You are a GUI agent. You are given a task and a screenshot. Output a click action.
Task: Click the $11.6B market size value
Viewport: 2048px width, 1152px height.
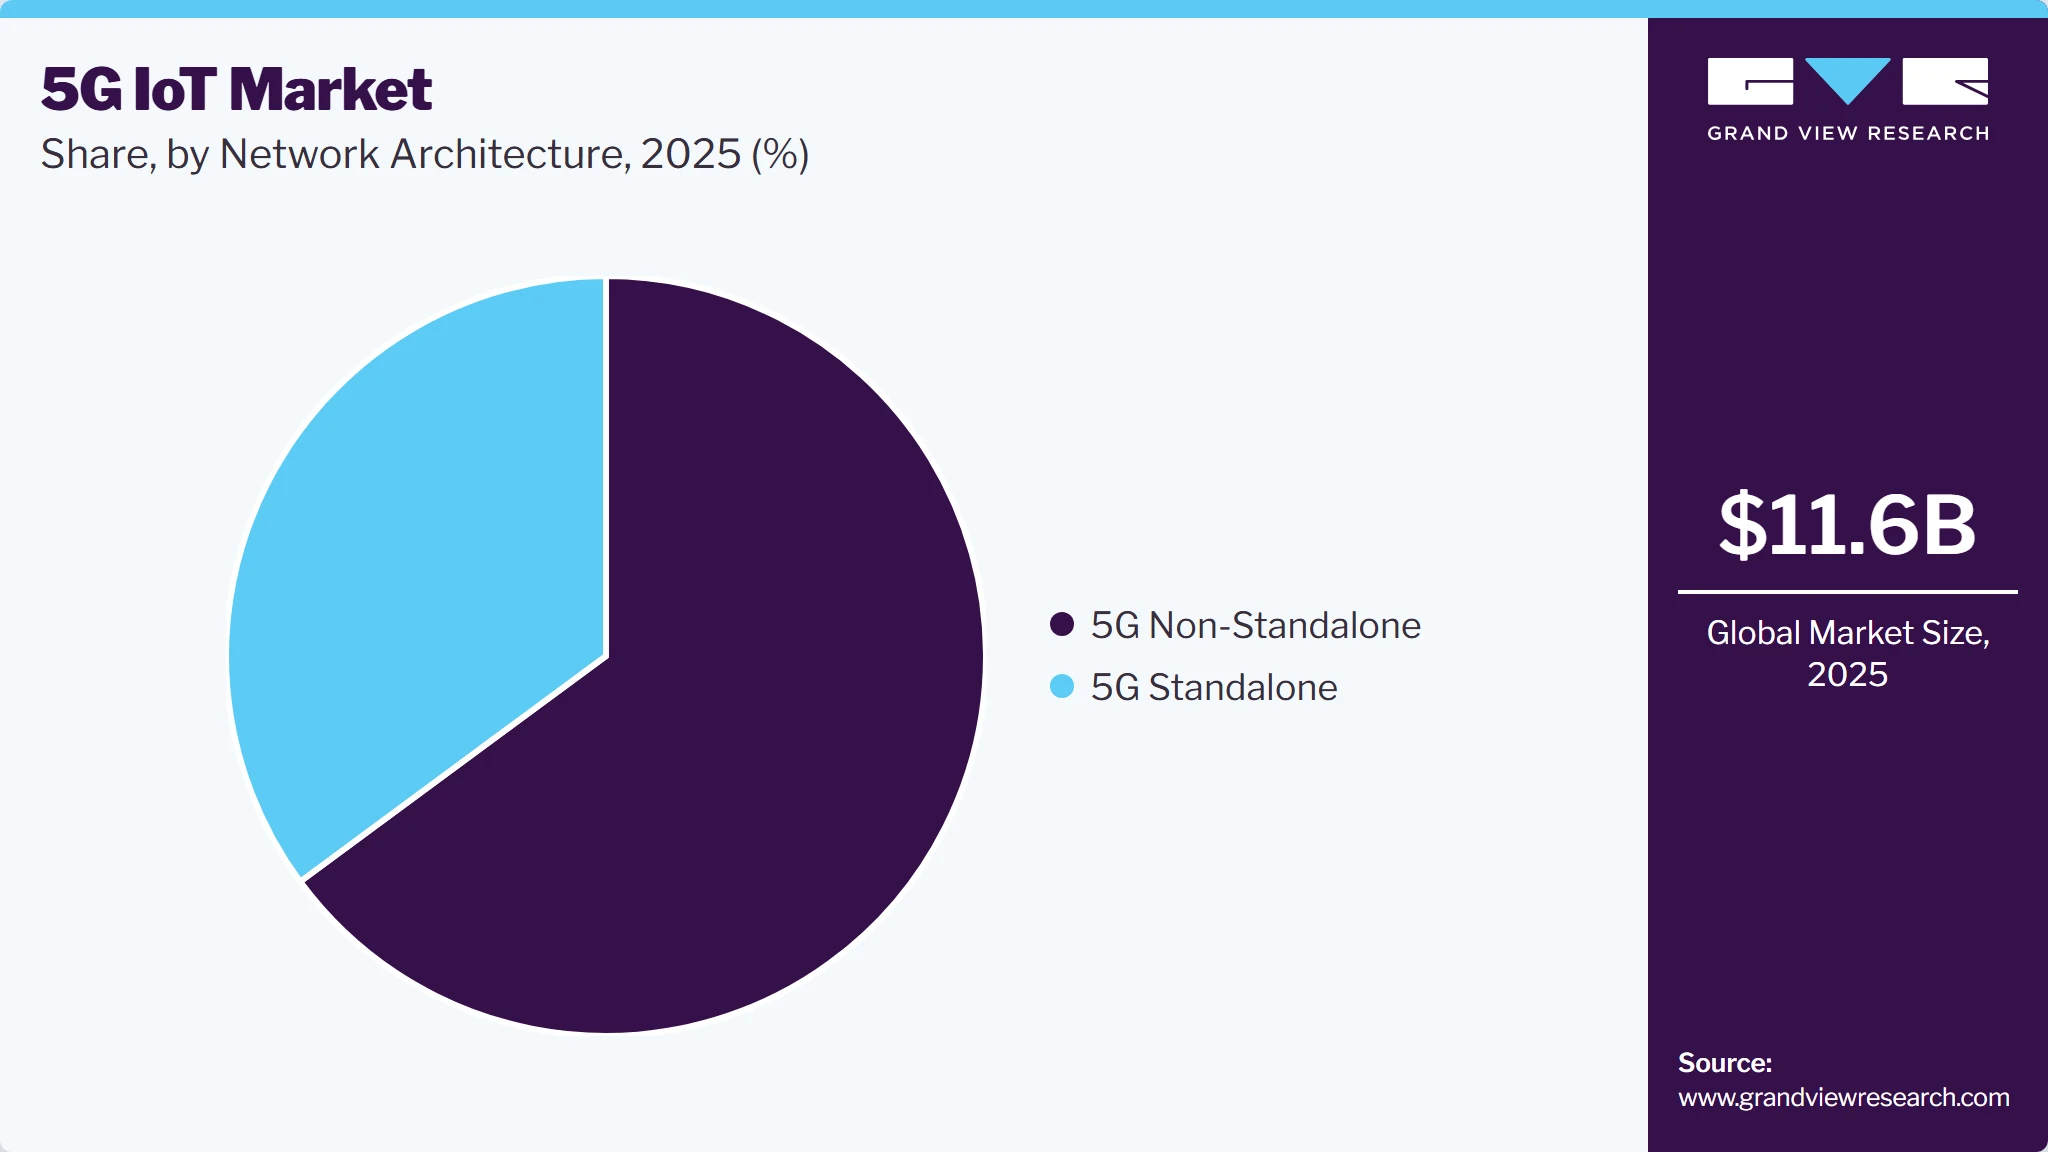coord(1847,525)
